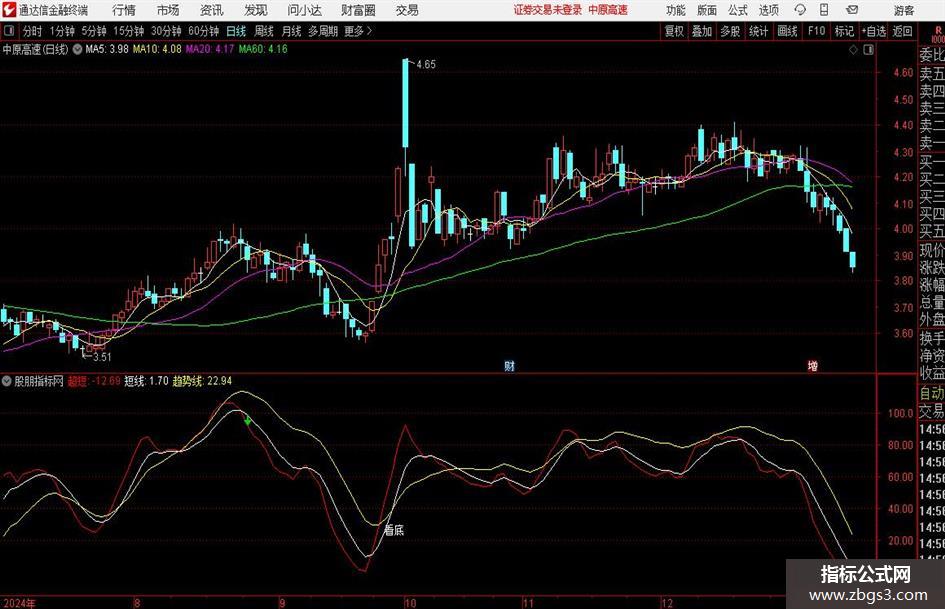Open the 财富圈 menu
This screenshot has width=945, height=609.
pos(358,10)
